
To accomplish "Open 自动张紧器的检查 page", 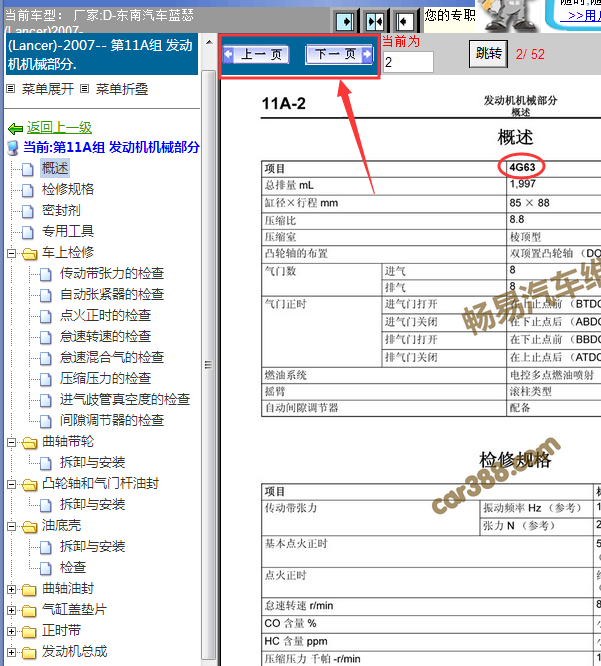I will click(112, 294).
